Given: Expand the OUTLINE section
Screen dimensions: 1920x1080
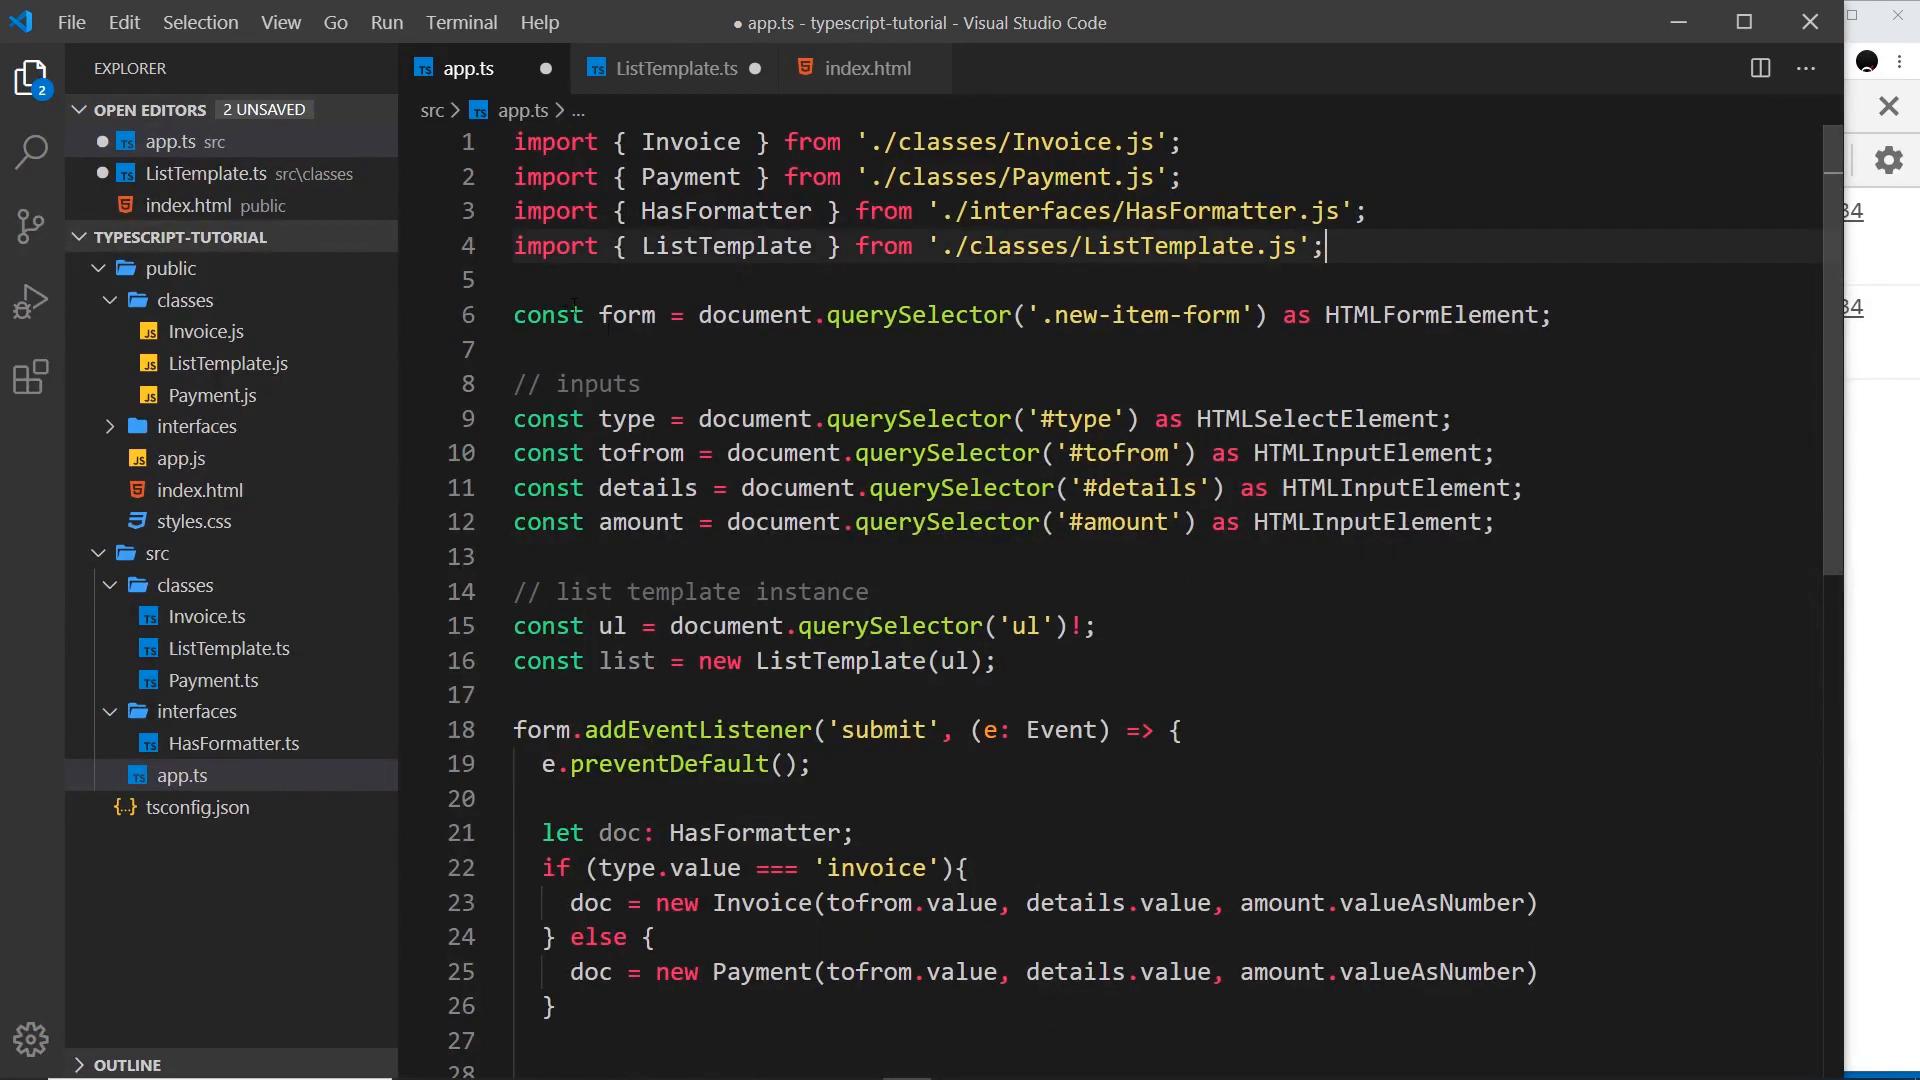Looking at the screenshot, I should tap(80, 1065).
